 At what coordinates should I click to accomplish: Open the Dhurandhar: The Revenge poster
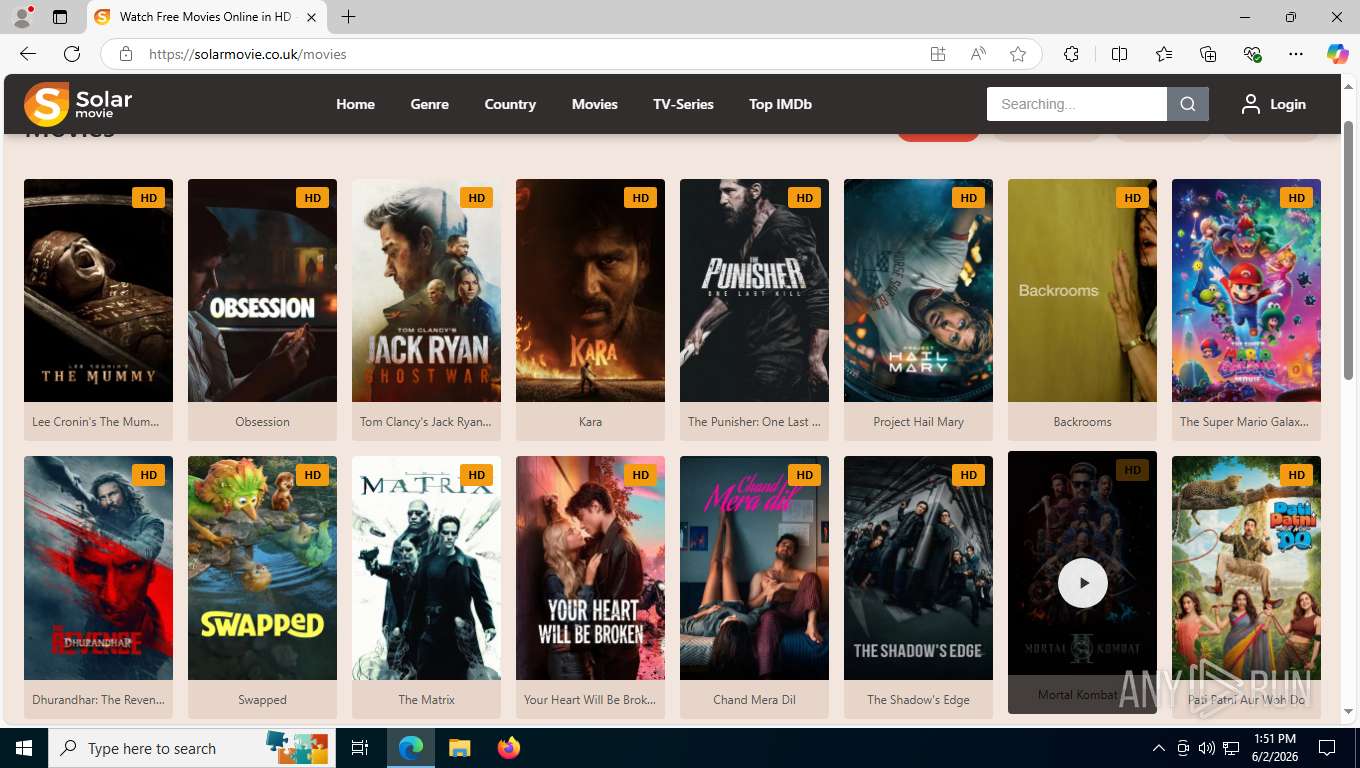click(98, 568)
